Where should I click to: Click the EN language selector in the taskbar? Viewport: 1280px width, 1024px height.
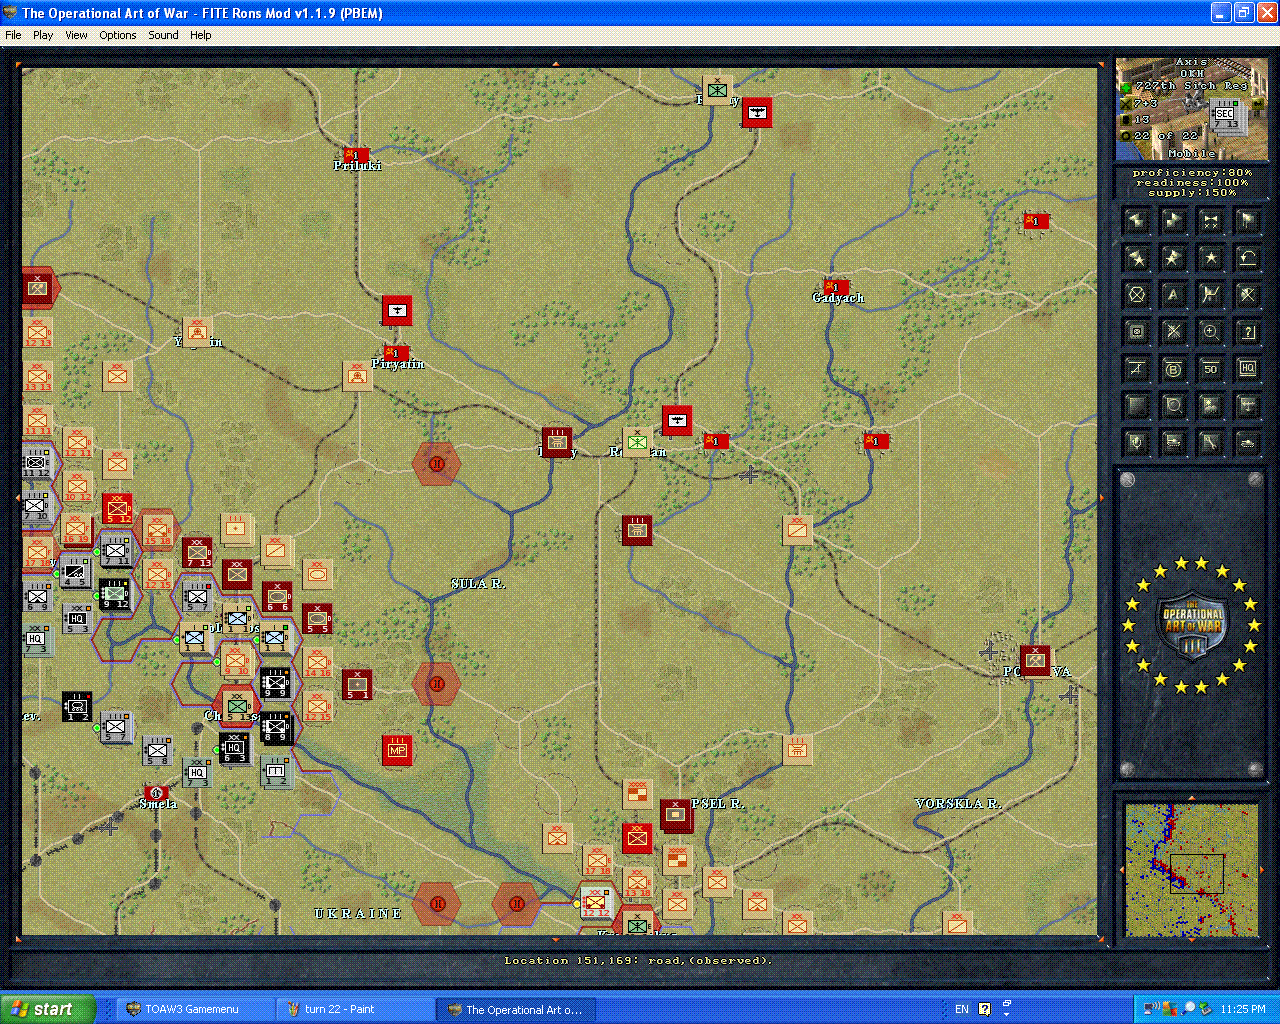point(961,1009)
